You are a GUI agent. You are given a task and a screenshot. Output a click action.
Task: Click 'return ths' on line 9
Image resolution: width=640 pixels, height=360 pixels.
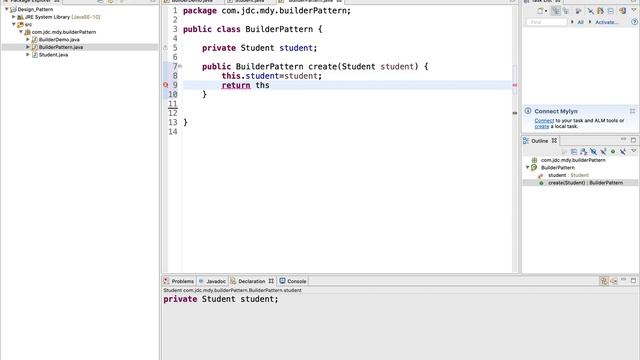[x=245, y=85]
